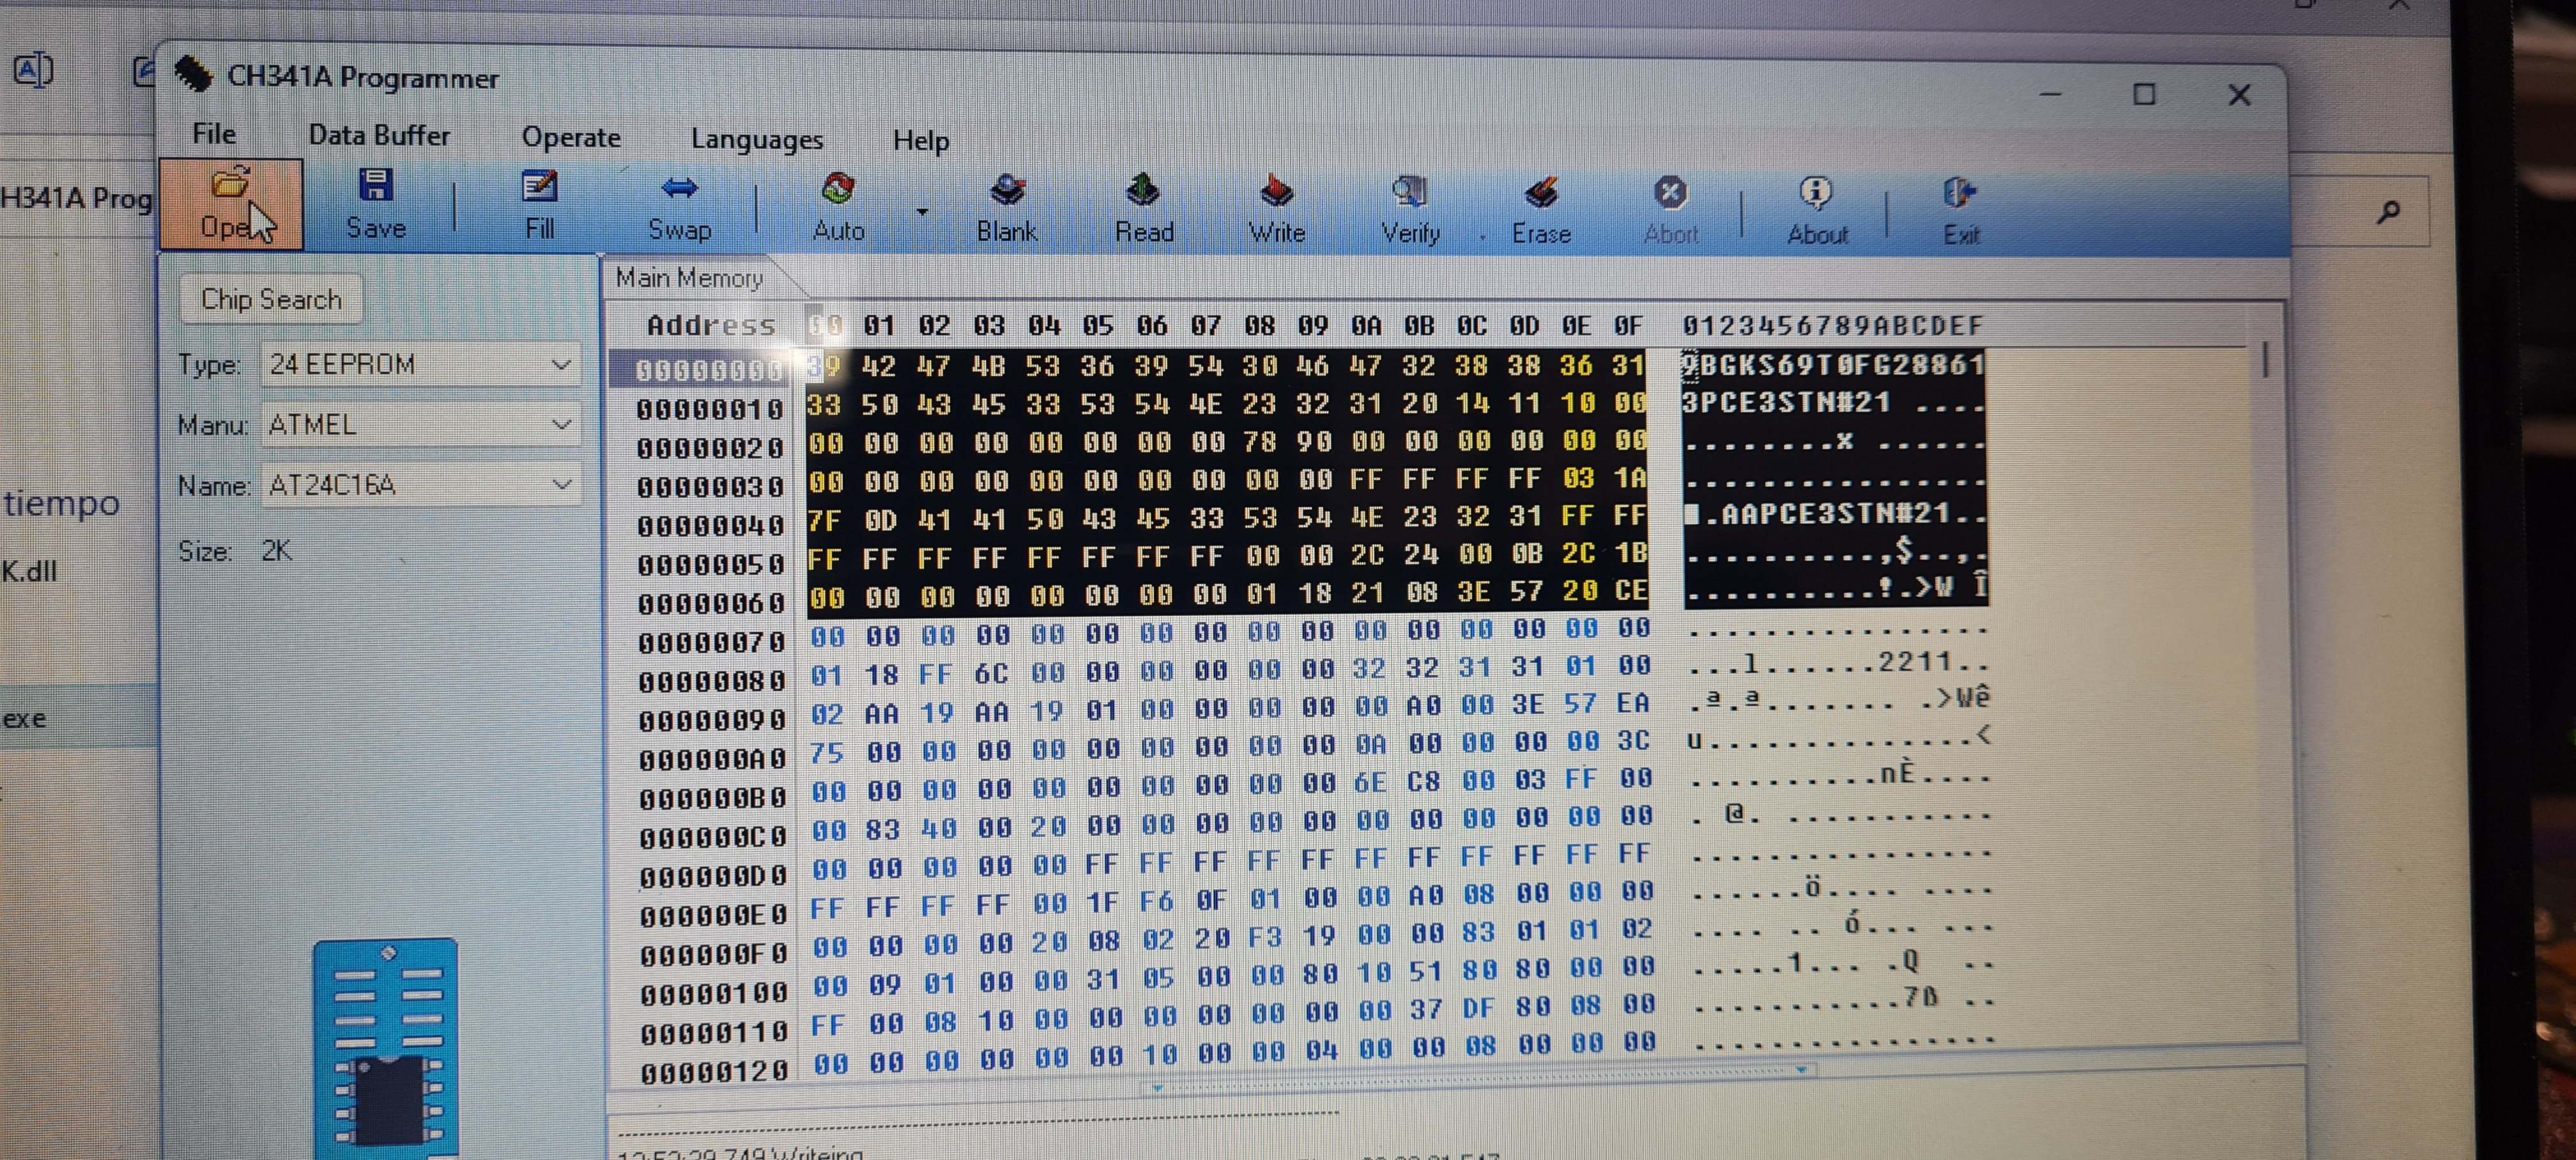Viewport: 2576px width, 1160px height.
Task: Expand the Name AT24C16A dropdown
Action: pos(561,485)
